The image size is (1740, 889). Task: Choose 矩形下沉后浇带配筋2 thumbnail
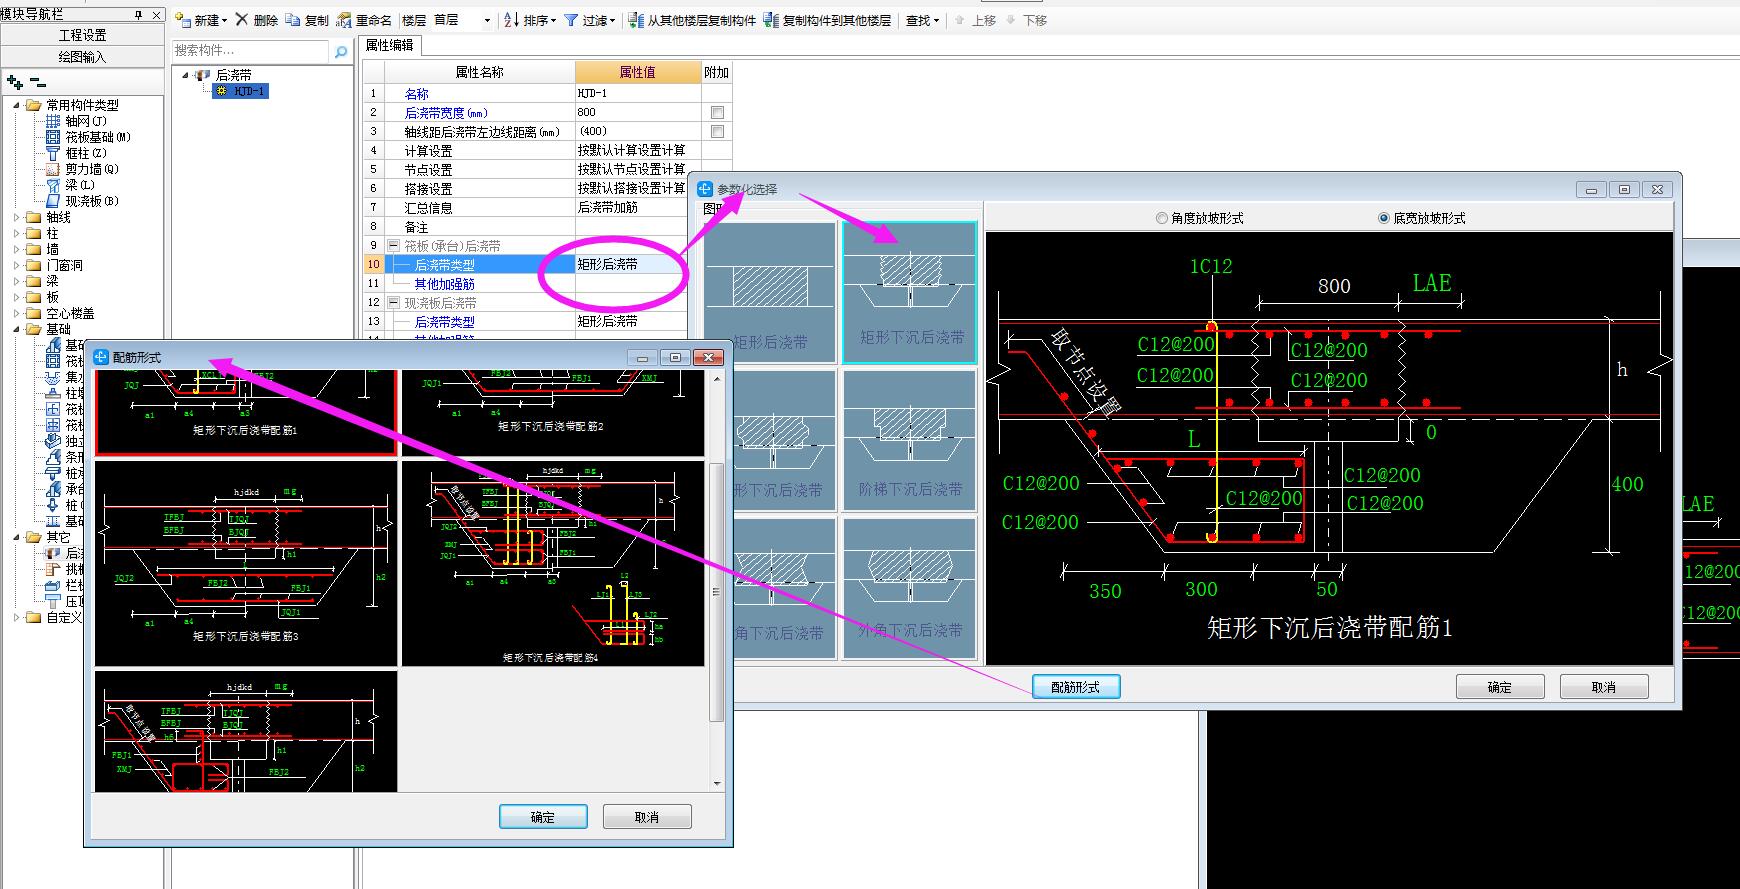click(552, 412)
